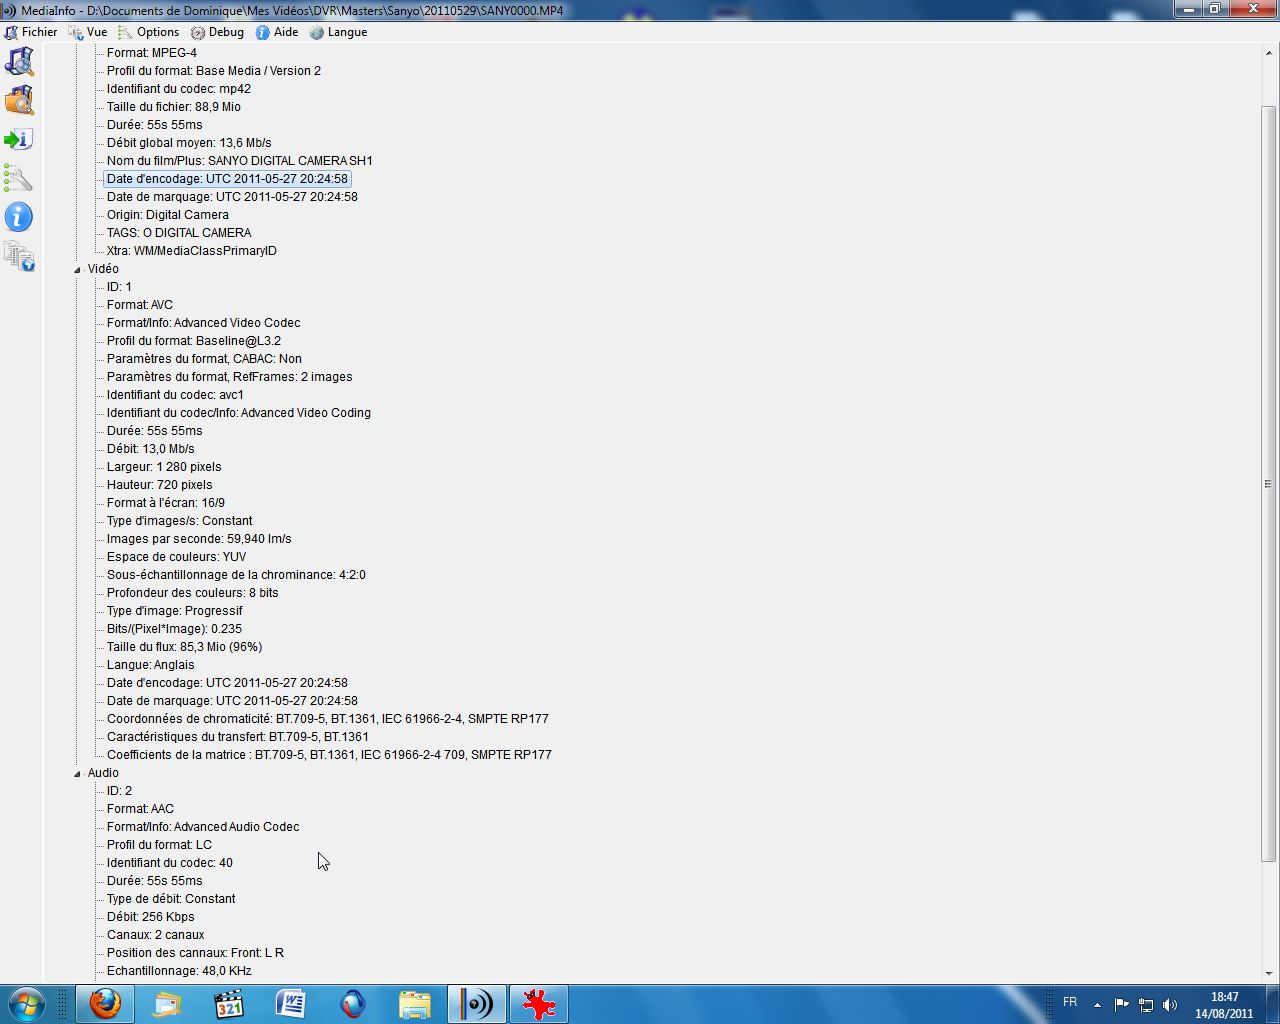
Task: Open the Fichier menu
Action: tap(31, 32)
